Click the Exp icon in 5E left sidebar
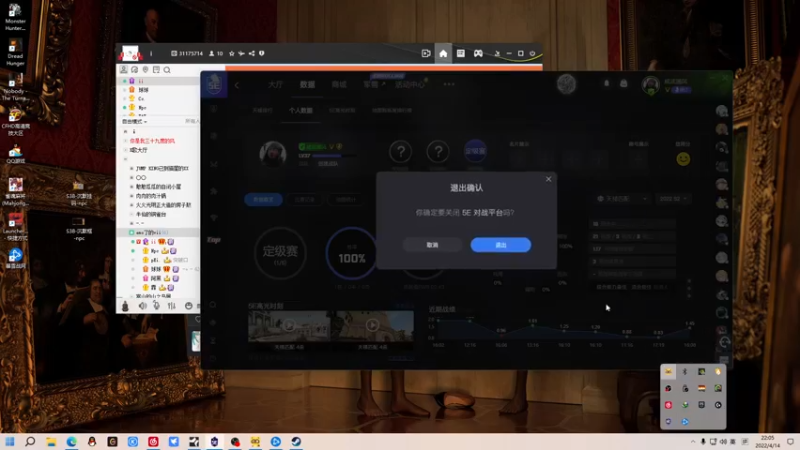The image size is (800, 450). [214, 240]
